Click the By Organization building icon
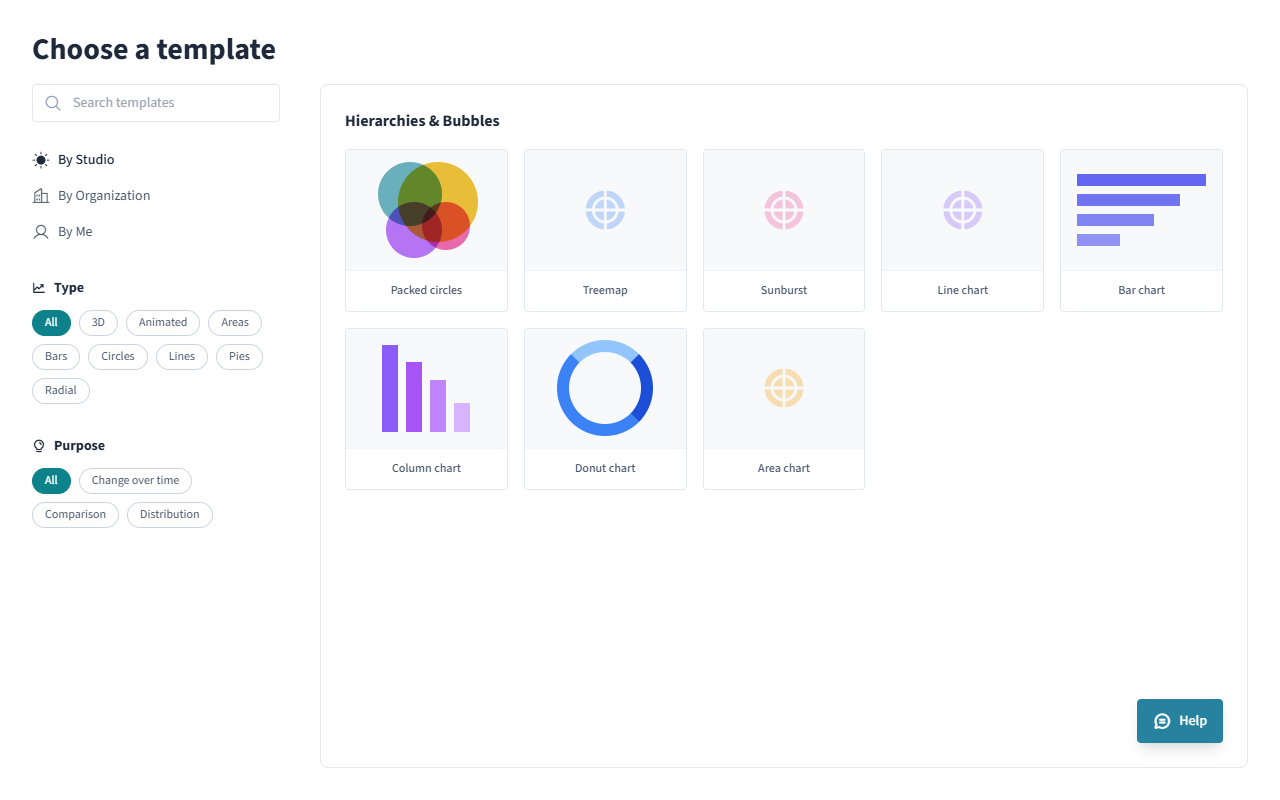The width and height of the screenshot is (1280, 800). click(x=41, y=196)
